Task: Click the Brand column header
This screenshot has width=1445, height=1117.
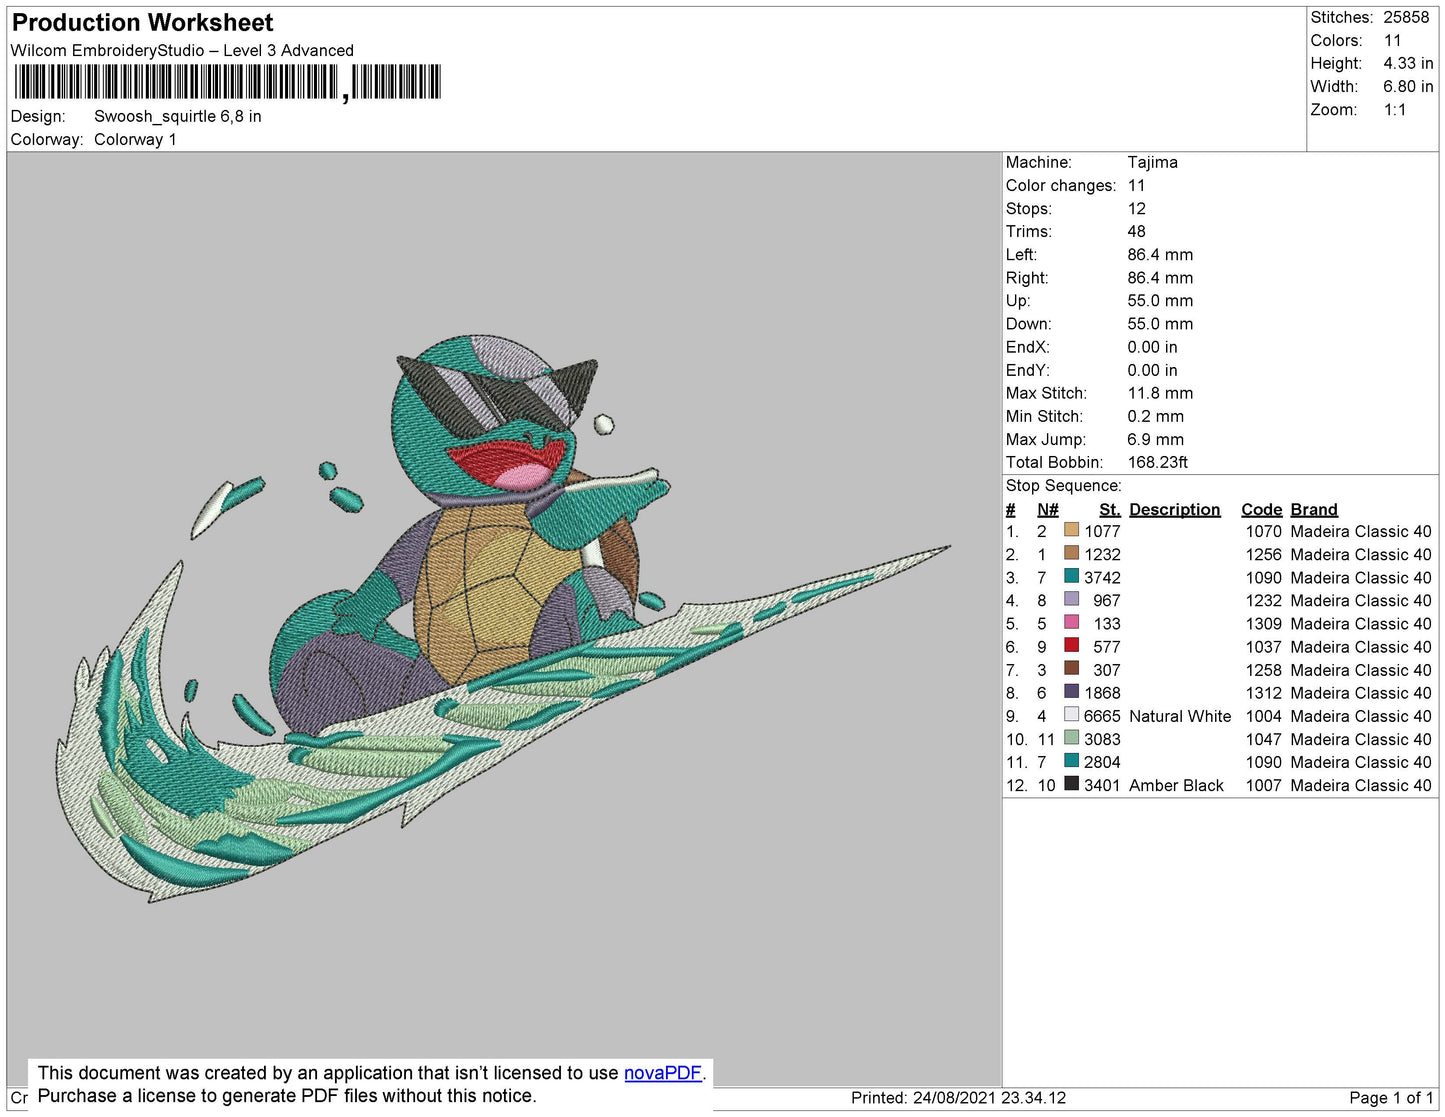Action: click(1313, 509)
